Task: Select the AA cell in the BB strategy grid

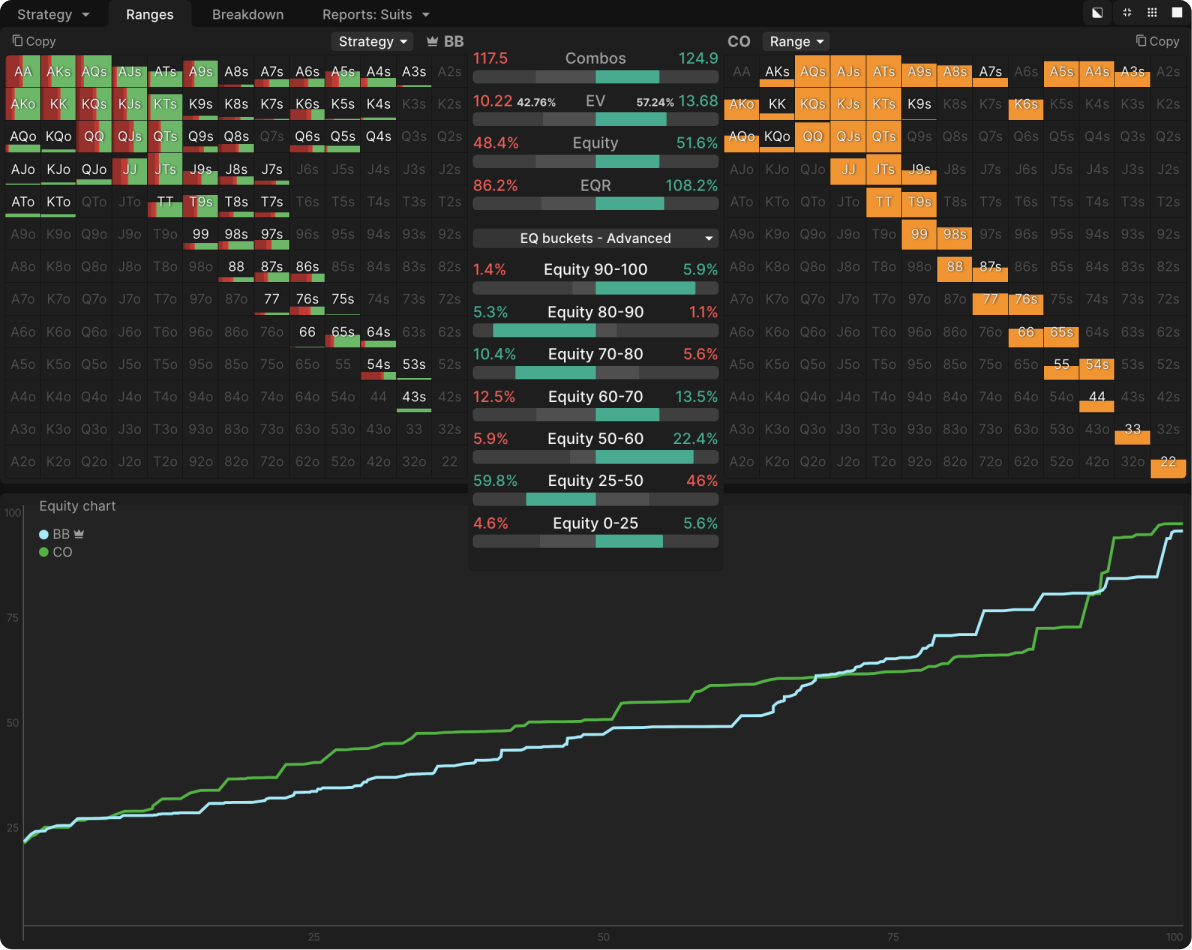Action: click(23, 71)
